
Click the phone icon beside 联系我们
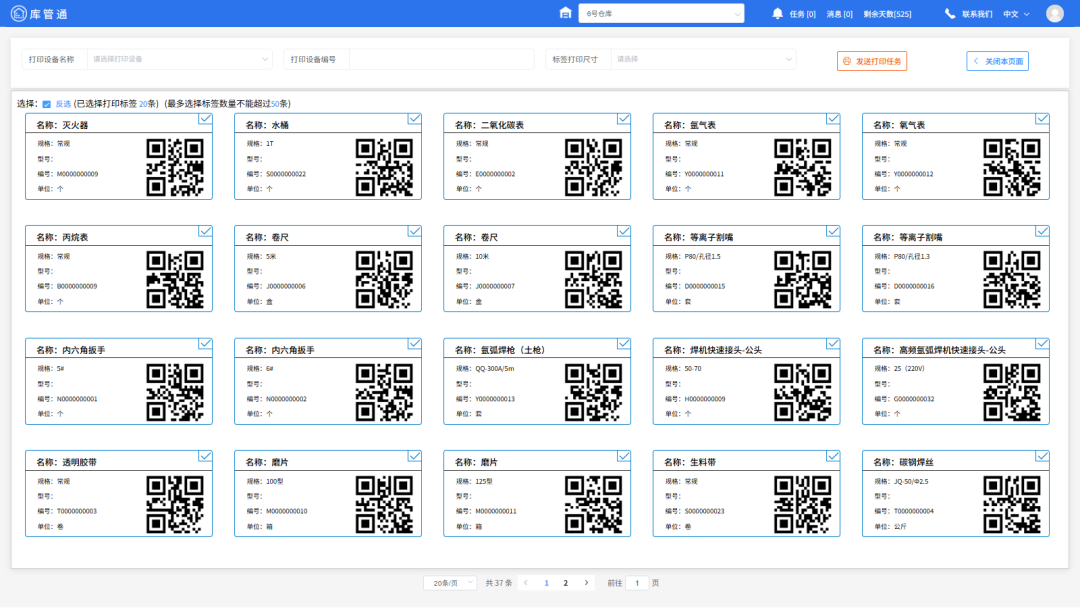(950, 14)
